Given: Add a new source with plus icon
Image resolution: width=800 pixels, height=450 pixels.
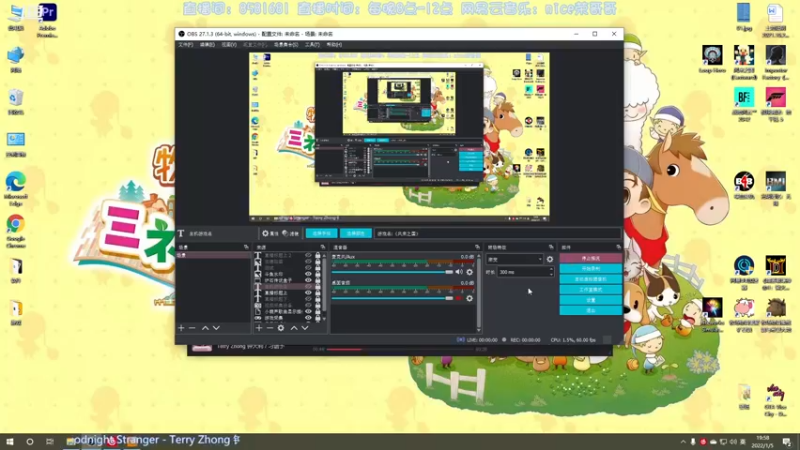Looking at the screenshot, I should (x=259, y=328).
